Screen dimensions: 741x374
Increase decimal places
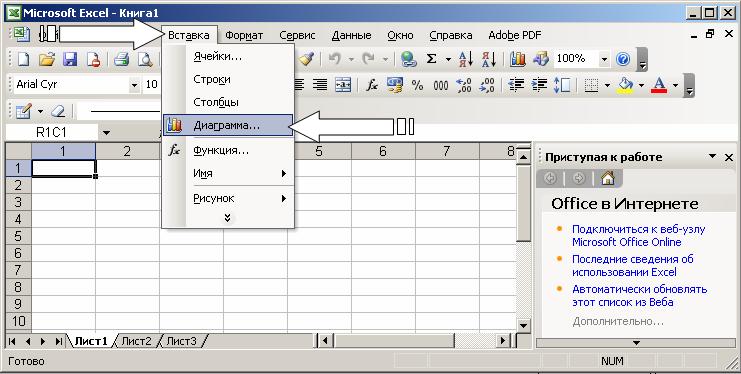464,85
